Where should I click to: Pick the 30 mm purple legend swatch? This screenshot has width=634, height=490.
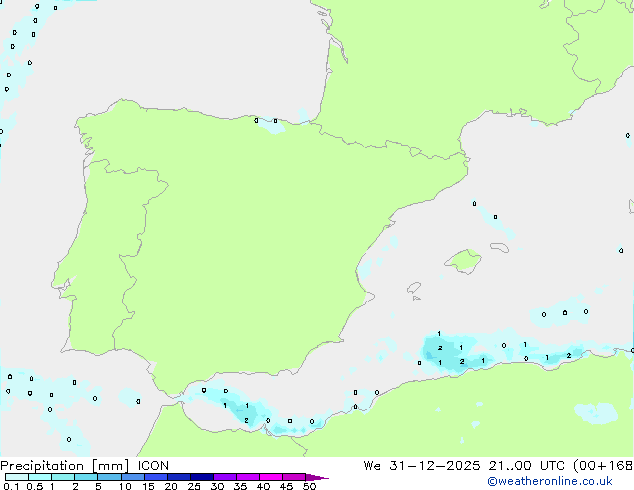pos(225,477)
